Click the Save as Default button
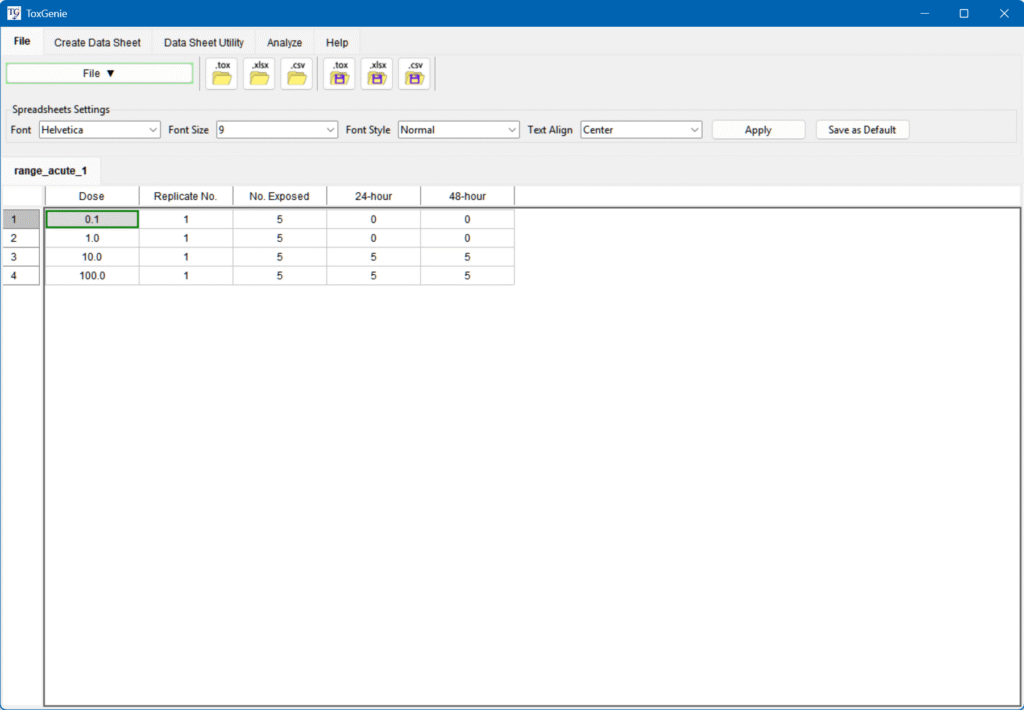 click(x=862, y=130)
